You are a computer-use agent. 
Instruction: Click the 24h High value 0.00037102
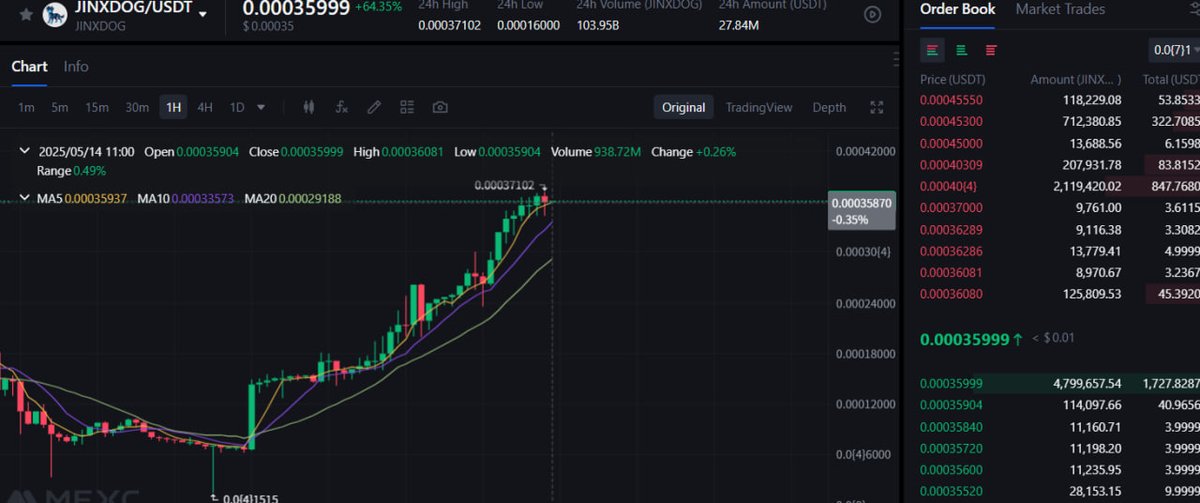pos(449,25)
